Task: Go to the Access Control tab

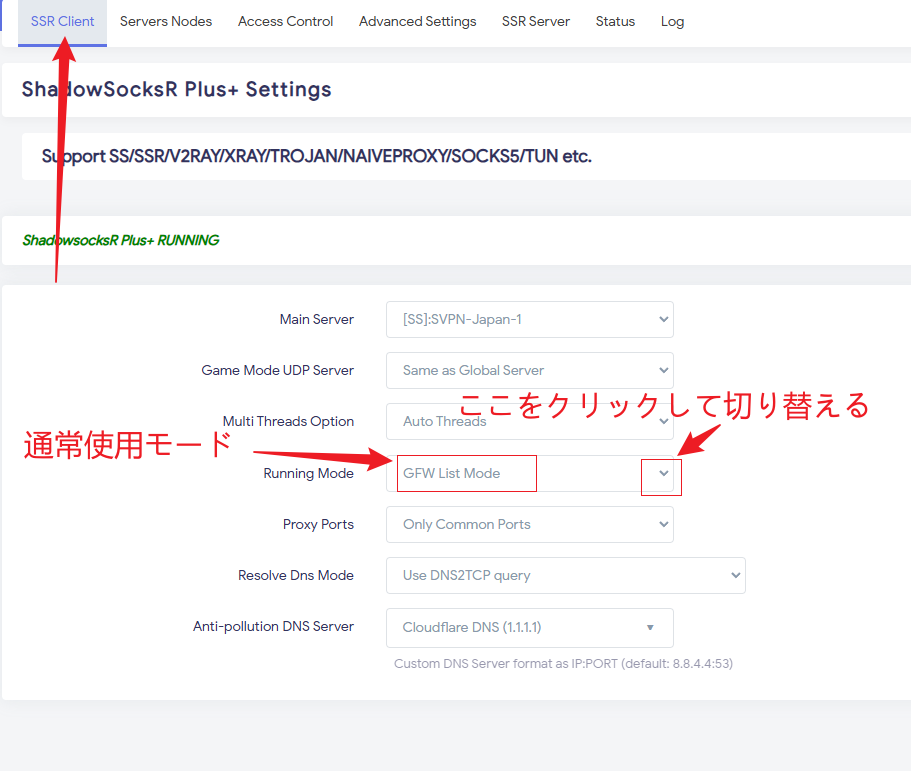Action: click(285, 21)
